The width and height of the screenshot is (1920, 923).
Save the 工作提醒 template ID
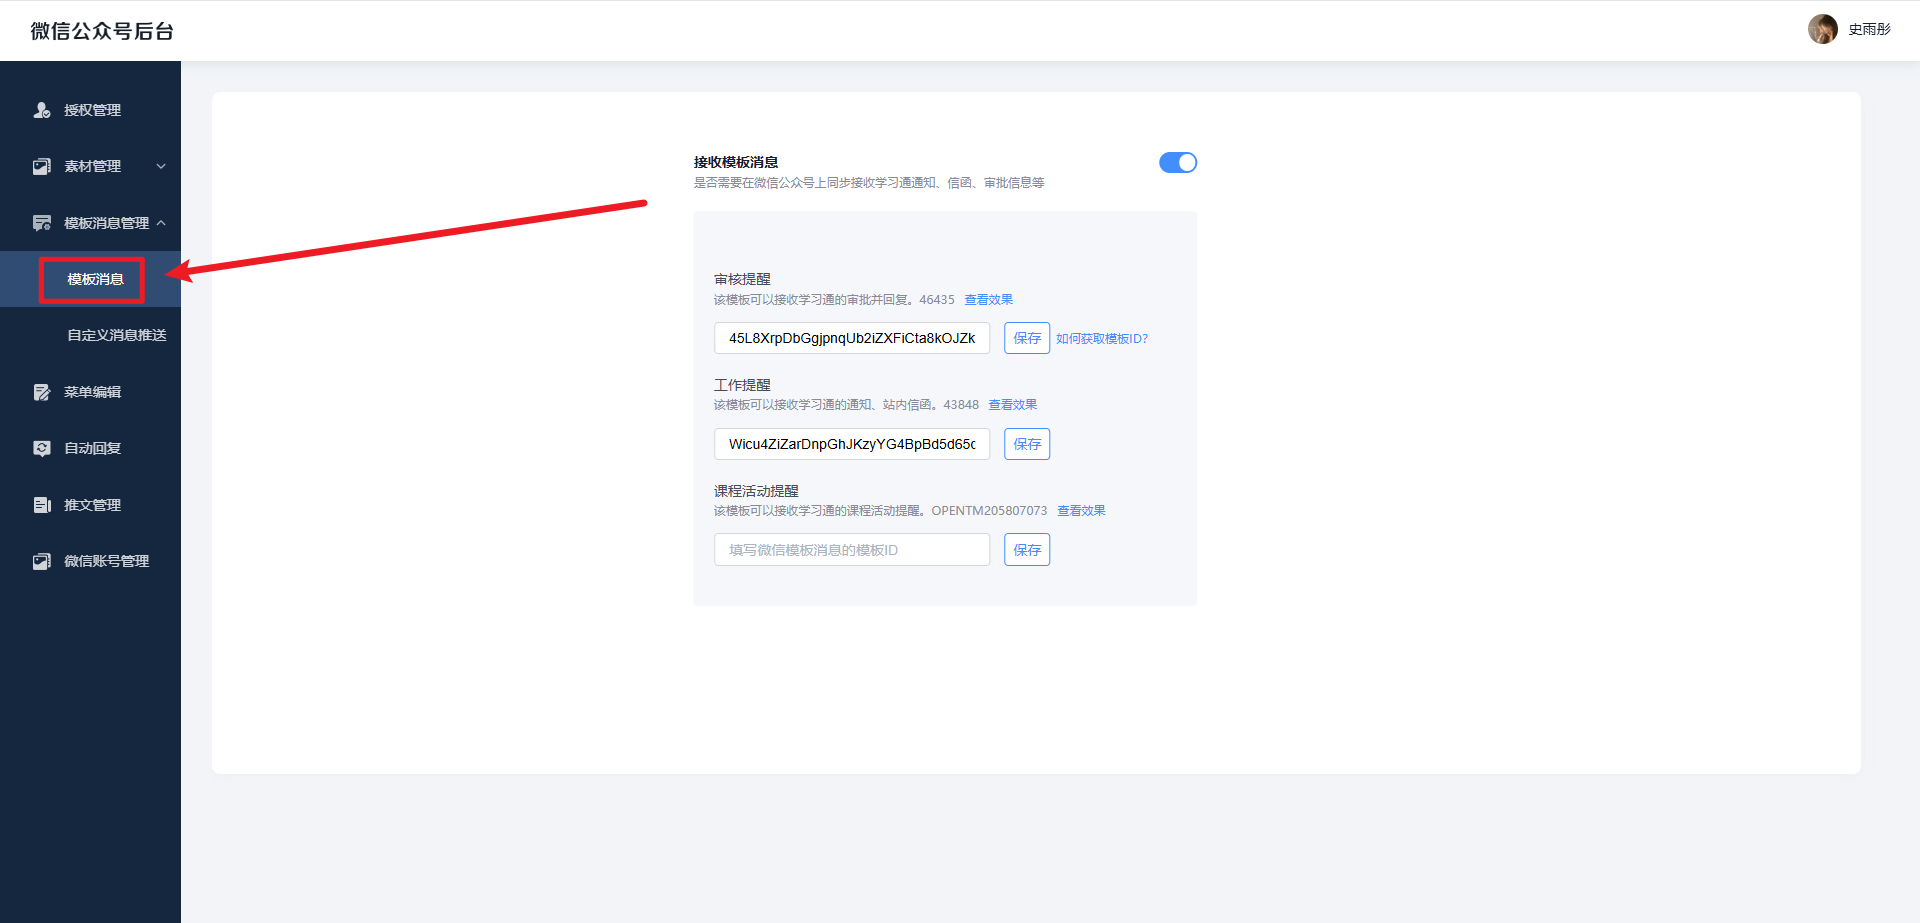(1026, 444)
